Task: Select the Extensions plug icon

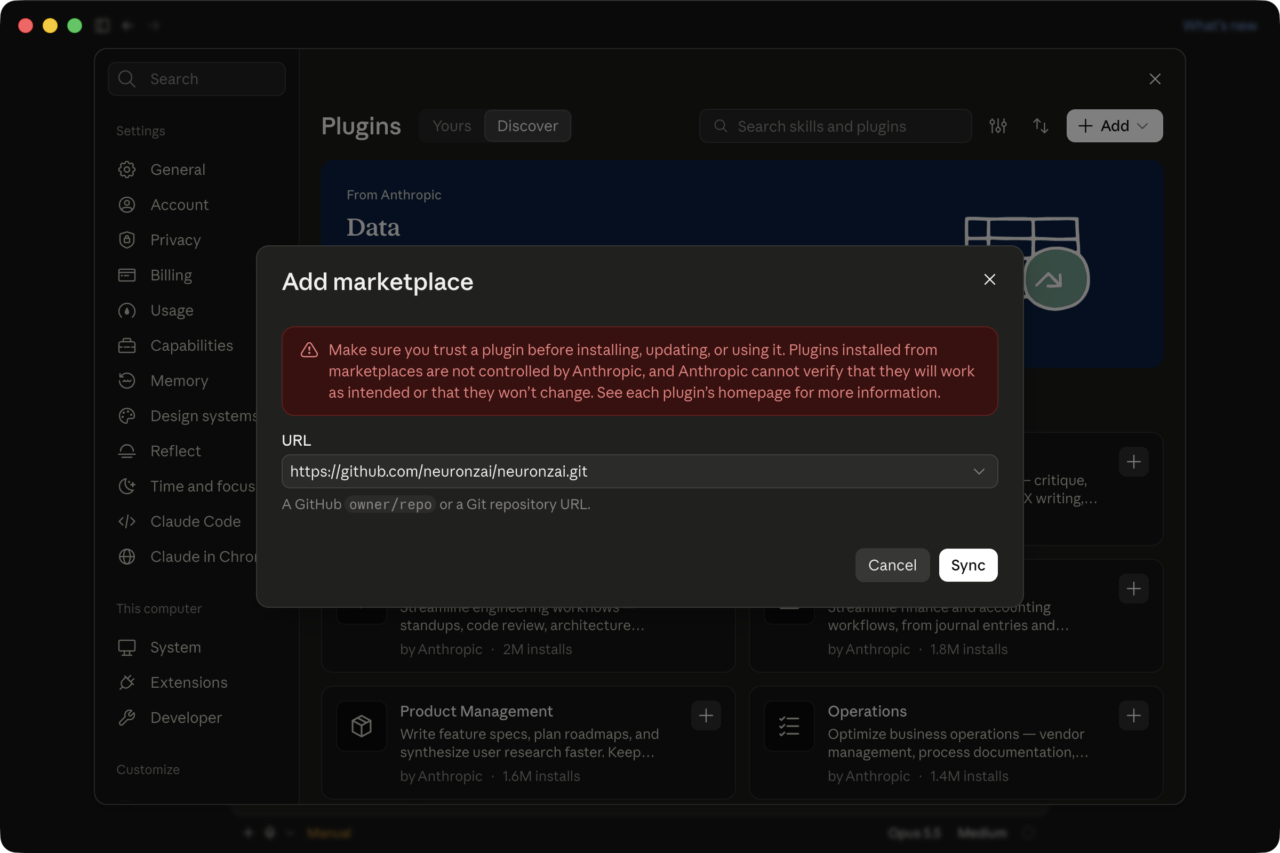Action: pos(127,683)
